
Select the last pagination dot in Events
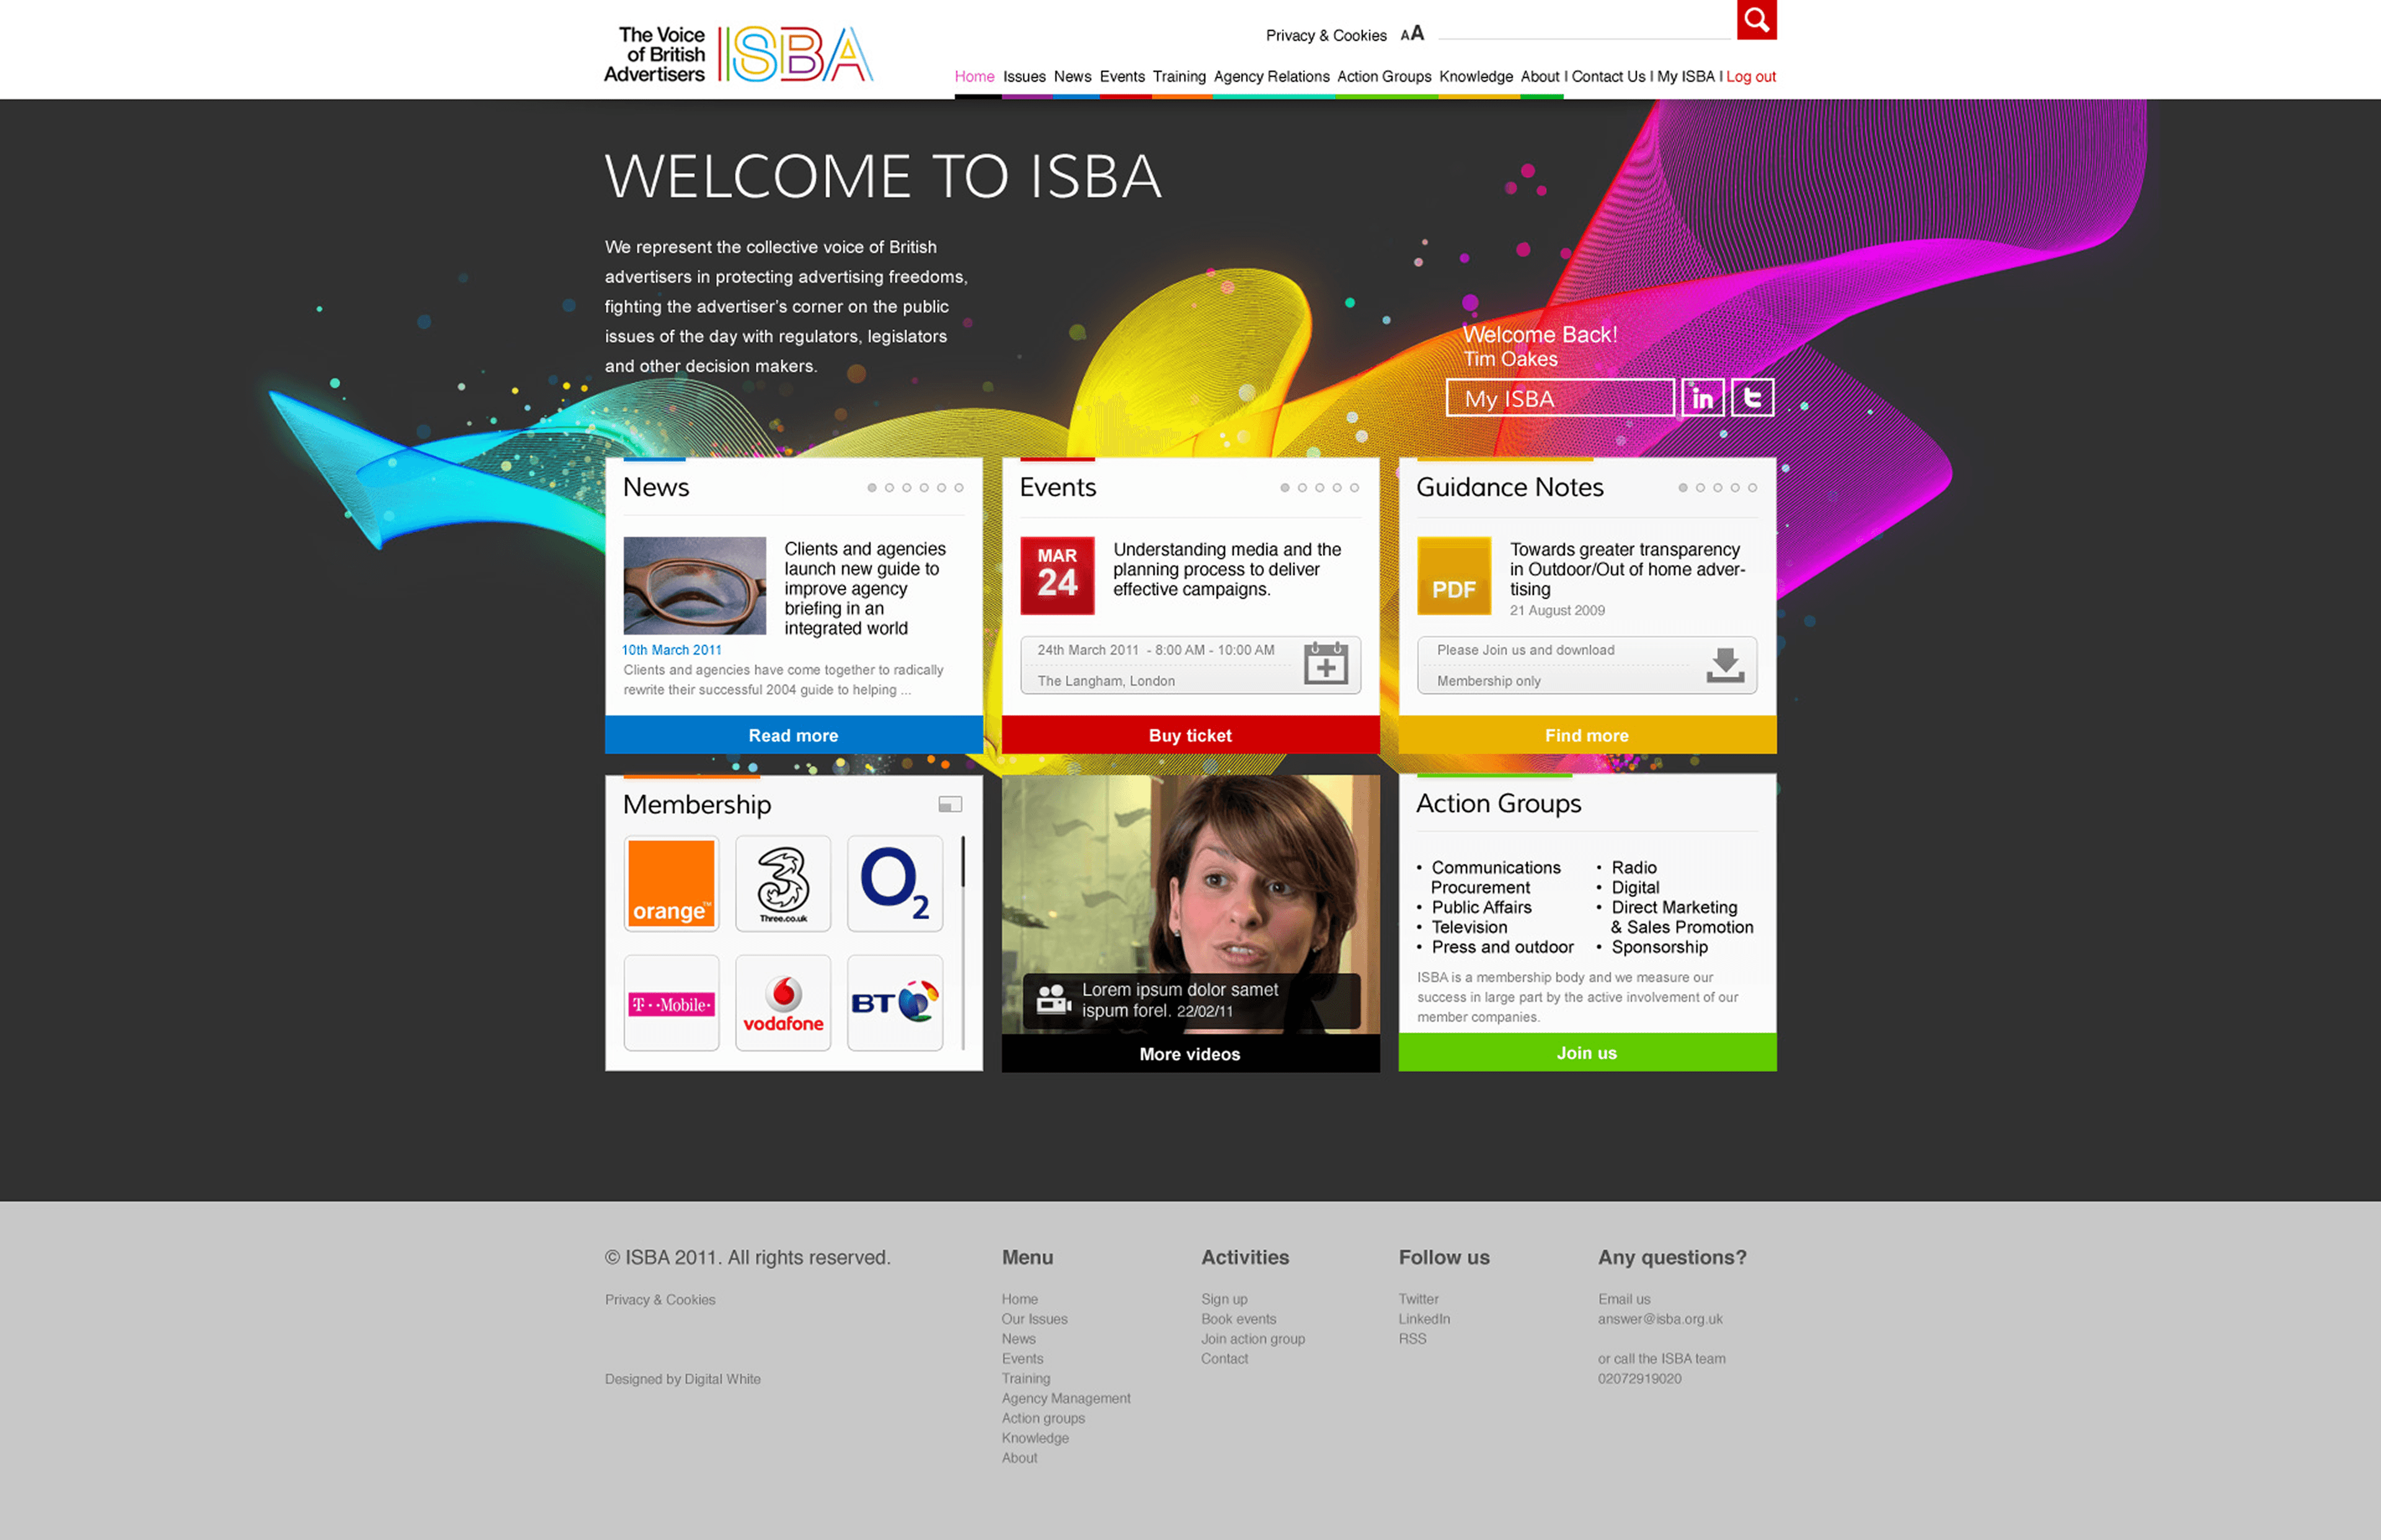pyautogui.click(x=1354, y=488)
